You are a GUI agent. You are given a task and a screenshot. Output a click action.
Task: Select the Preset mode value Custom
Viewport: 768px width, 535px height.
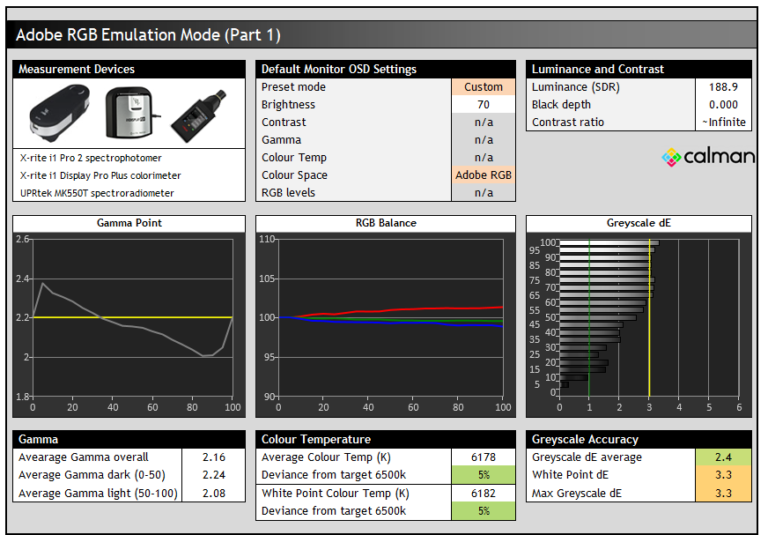tap(483, 87)
